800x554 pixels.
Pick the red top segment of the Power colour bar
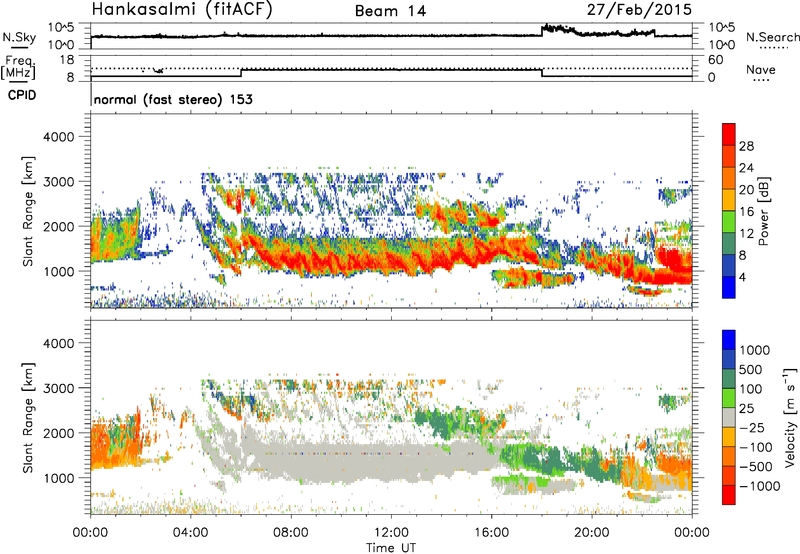click(729, 134)
